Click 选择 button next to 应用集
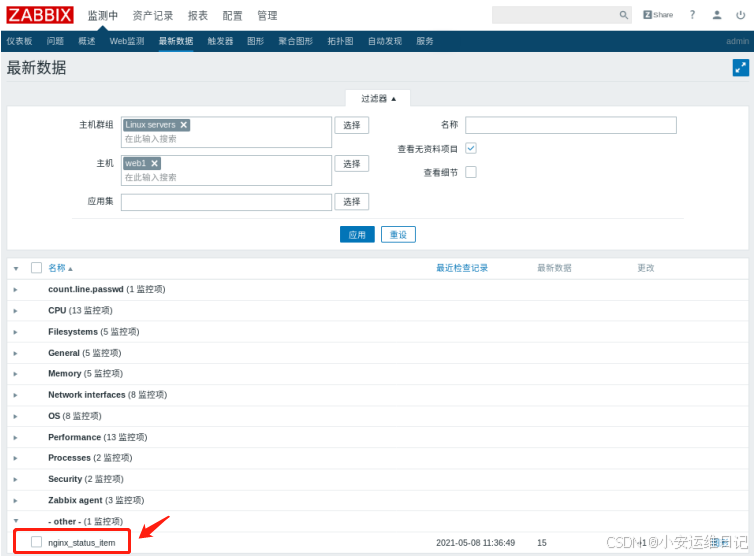Image resolution: width=755 pixels, height=556 pixels. [351, 202]
